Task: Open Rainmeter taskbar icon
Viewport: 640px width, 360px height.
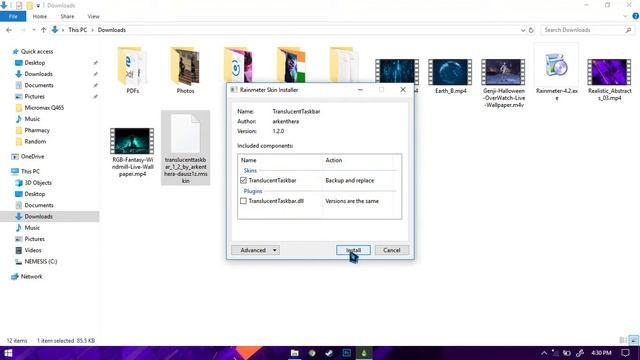Action: pyautogui.click(x=364, y=353)
